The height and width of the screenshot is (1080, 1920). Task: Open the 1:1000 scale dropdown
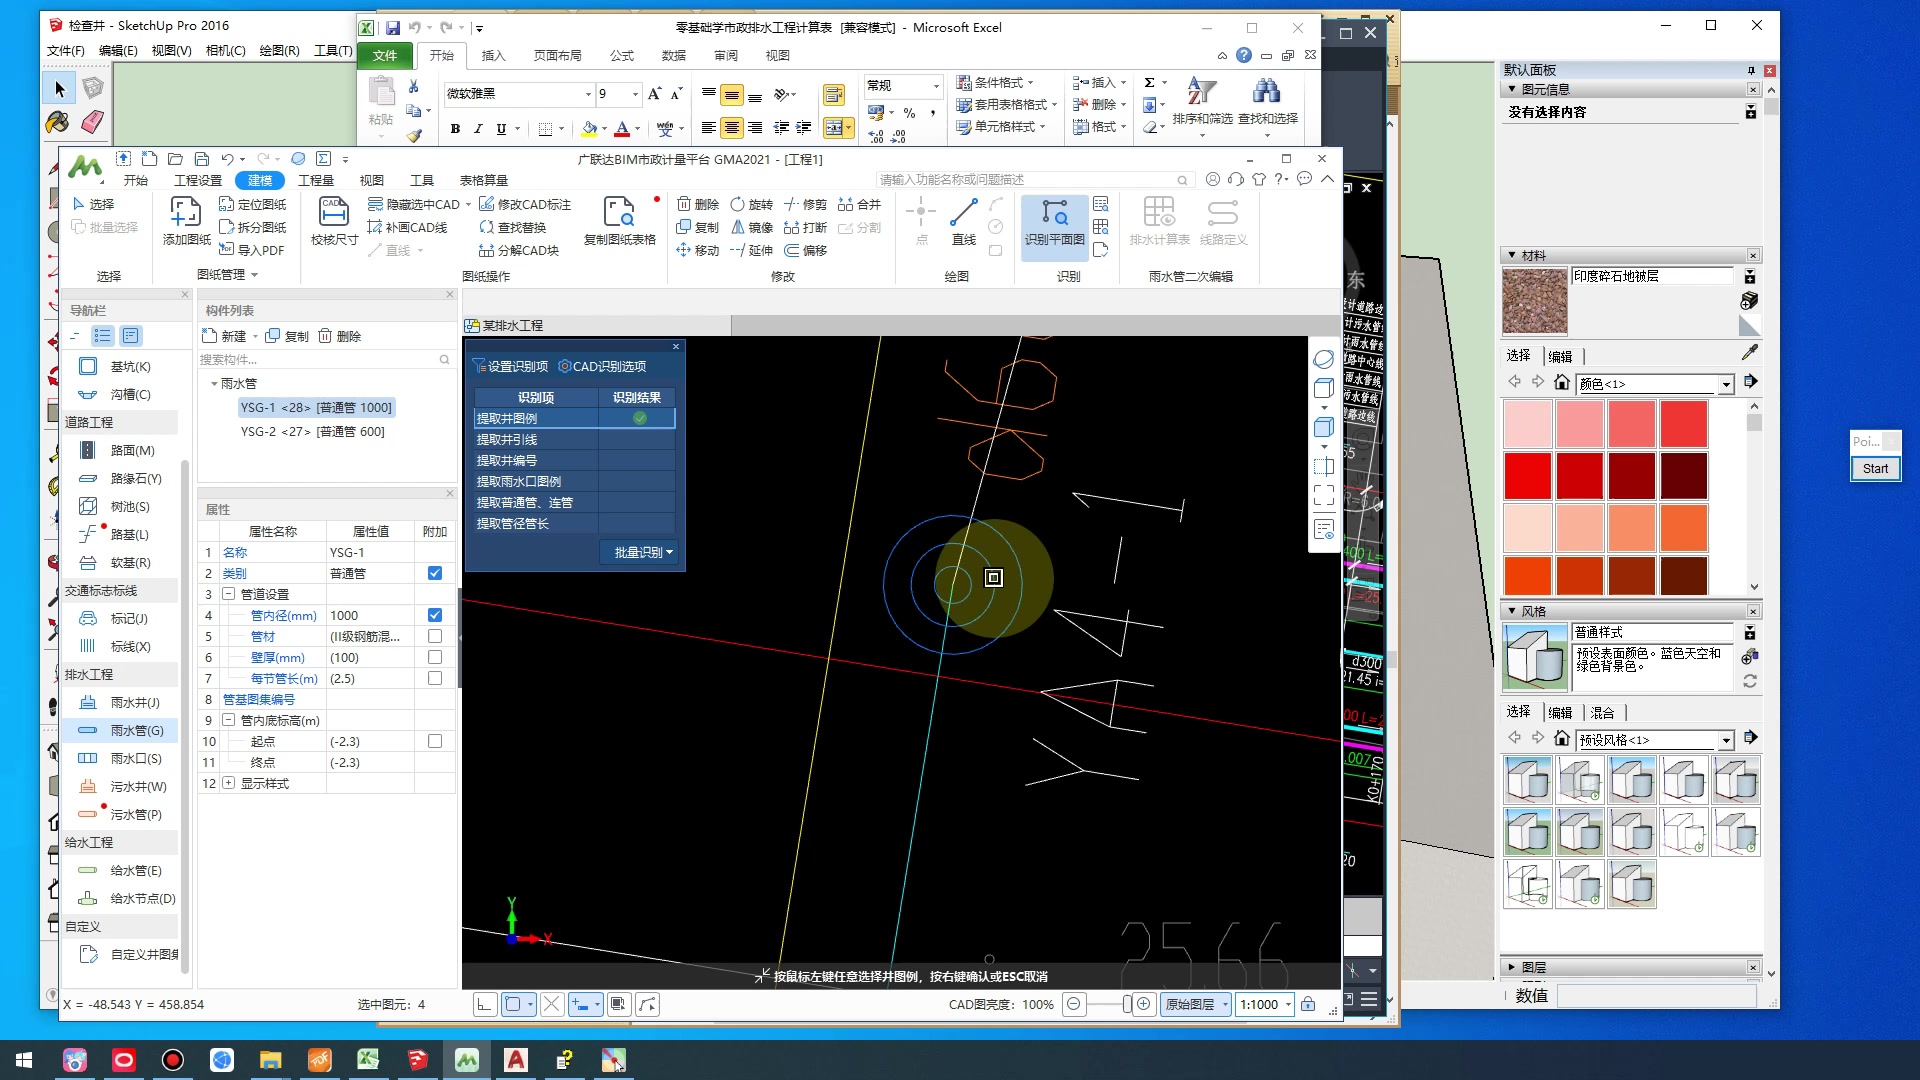click(1288, 1005)
